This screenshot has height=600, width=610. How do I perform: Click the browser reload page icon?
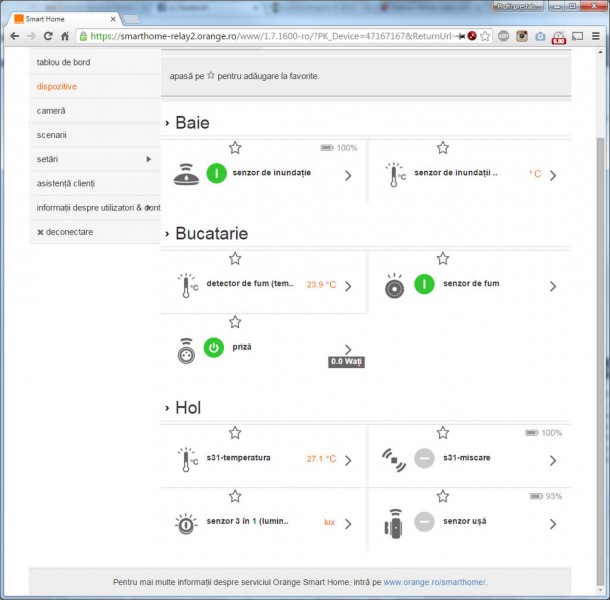(x=47, y=36)
